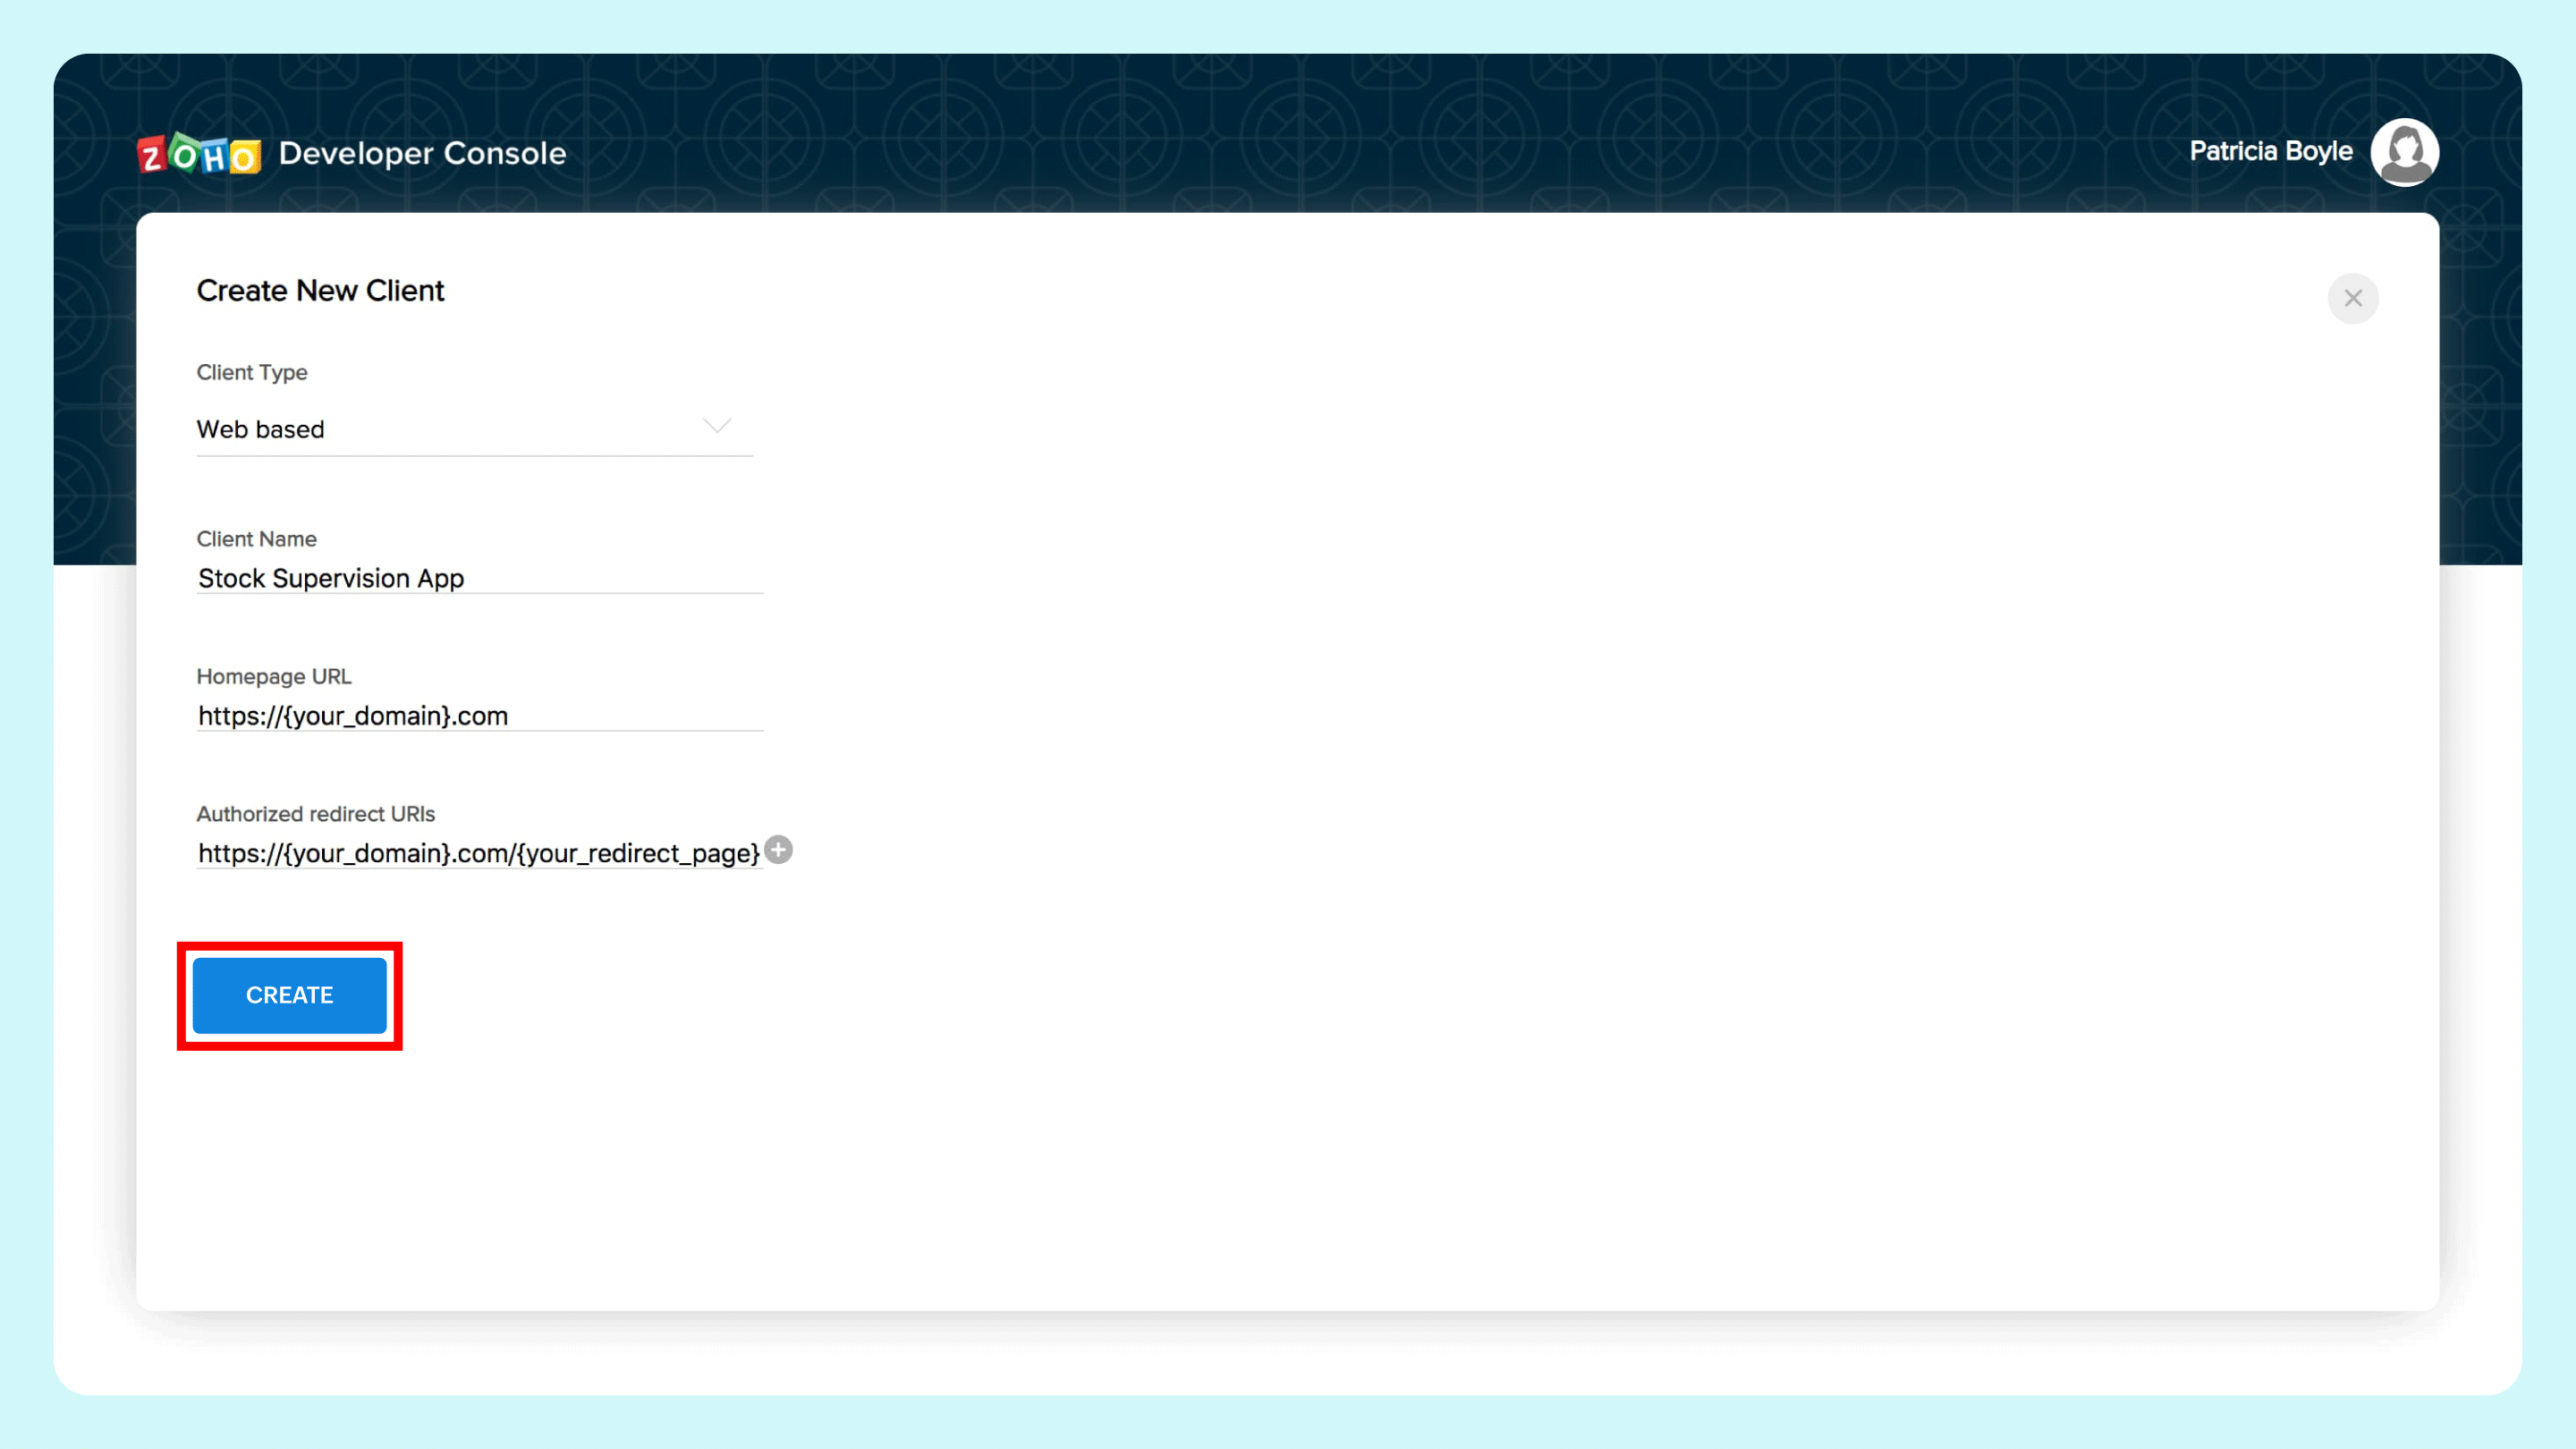Image resolution: width=2576 pixels, height=1449 pixels.
Task: Close the Create New Client dialog
Action: tap(2353, 298)
